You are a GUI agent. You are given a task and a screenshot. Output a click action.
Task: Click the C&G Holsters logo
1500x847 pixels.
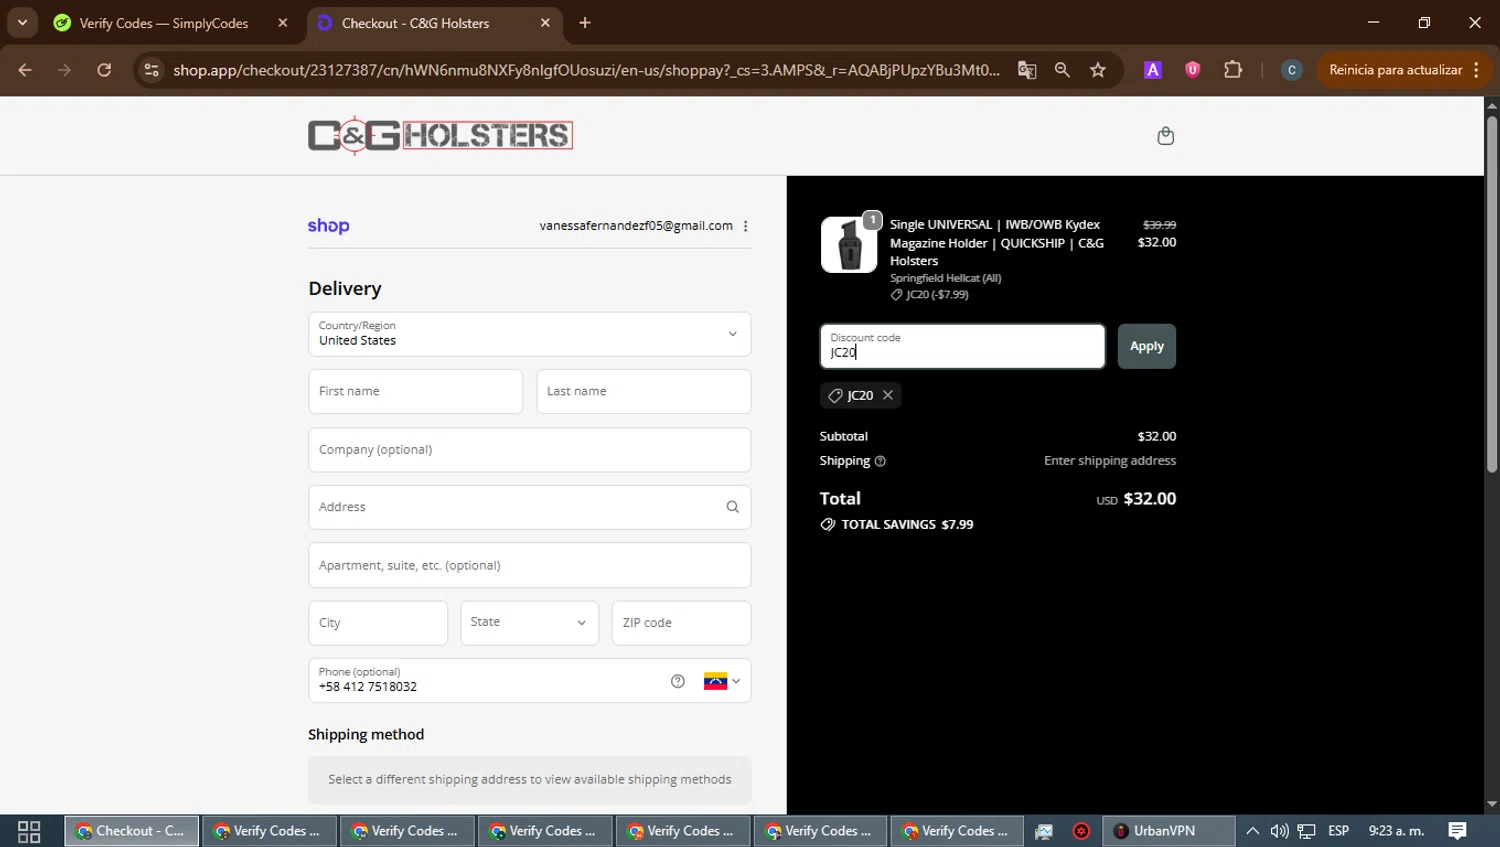point(440,135)
